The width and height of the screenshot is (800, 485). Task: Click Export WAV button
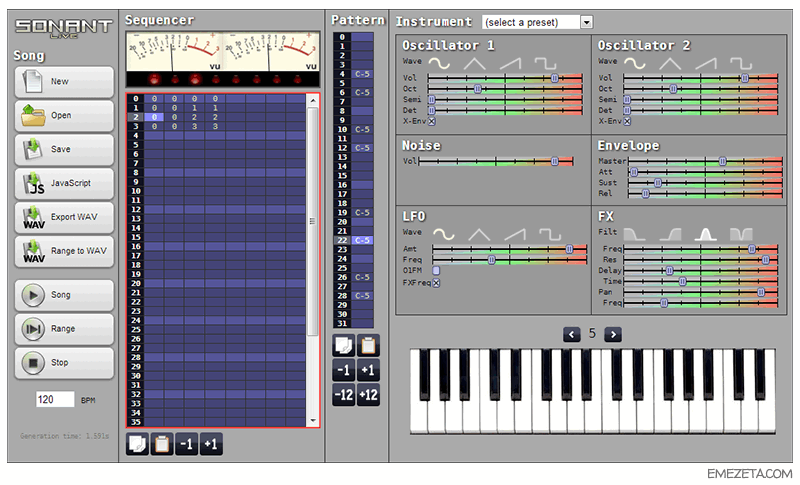64,217
